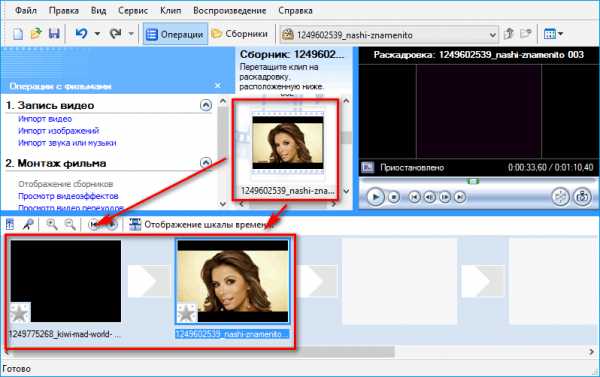This screenshot has width=600, height=377.
Task: Click the split clip icon
Action: [560, 197]
